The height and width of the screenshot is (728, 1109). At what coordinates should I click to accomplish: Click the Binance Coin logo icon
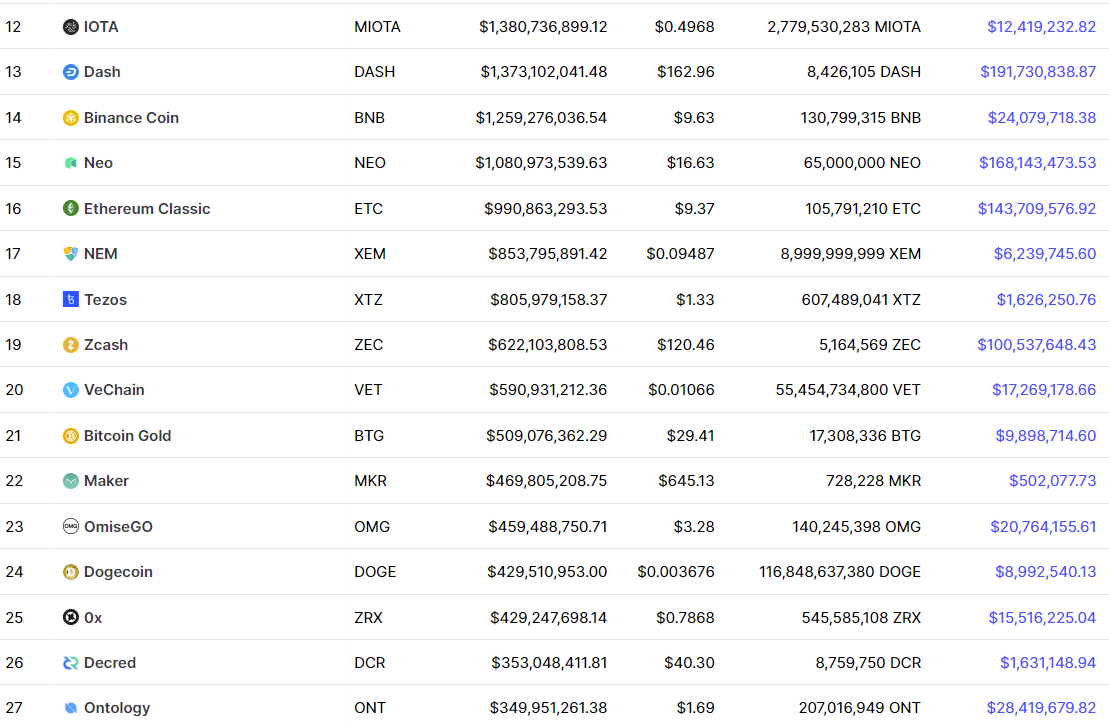71,117
